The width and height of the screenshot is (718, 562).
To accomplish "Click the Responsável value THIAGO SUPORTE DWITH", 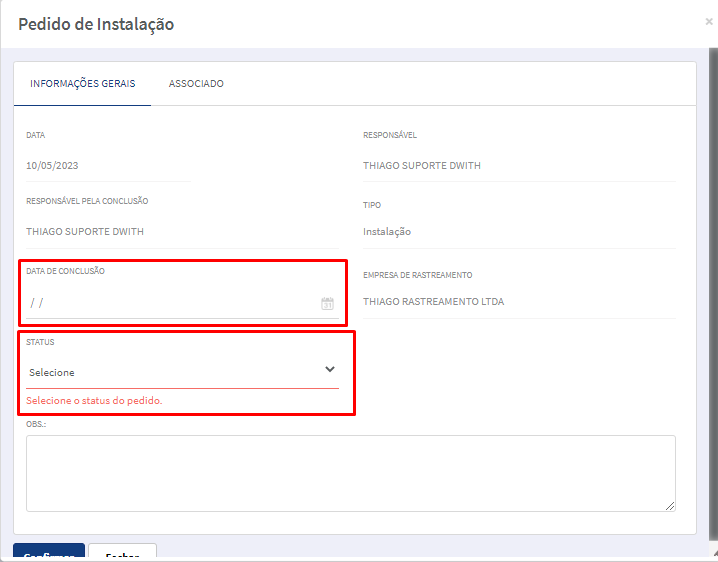I will [422, 166].
